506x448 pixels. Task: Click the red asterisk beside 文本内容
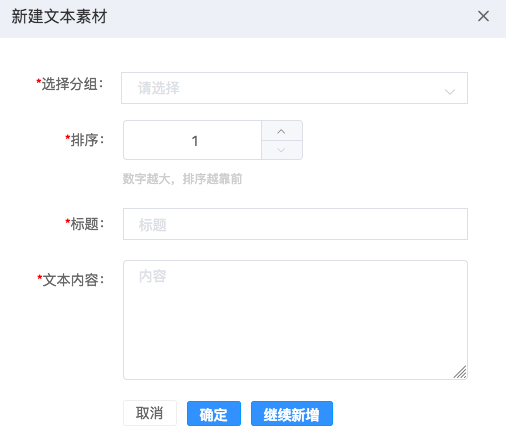pos(39,278)
